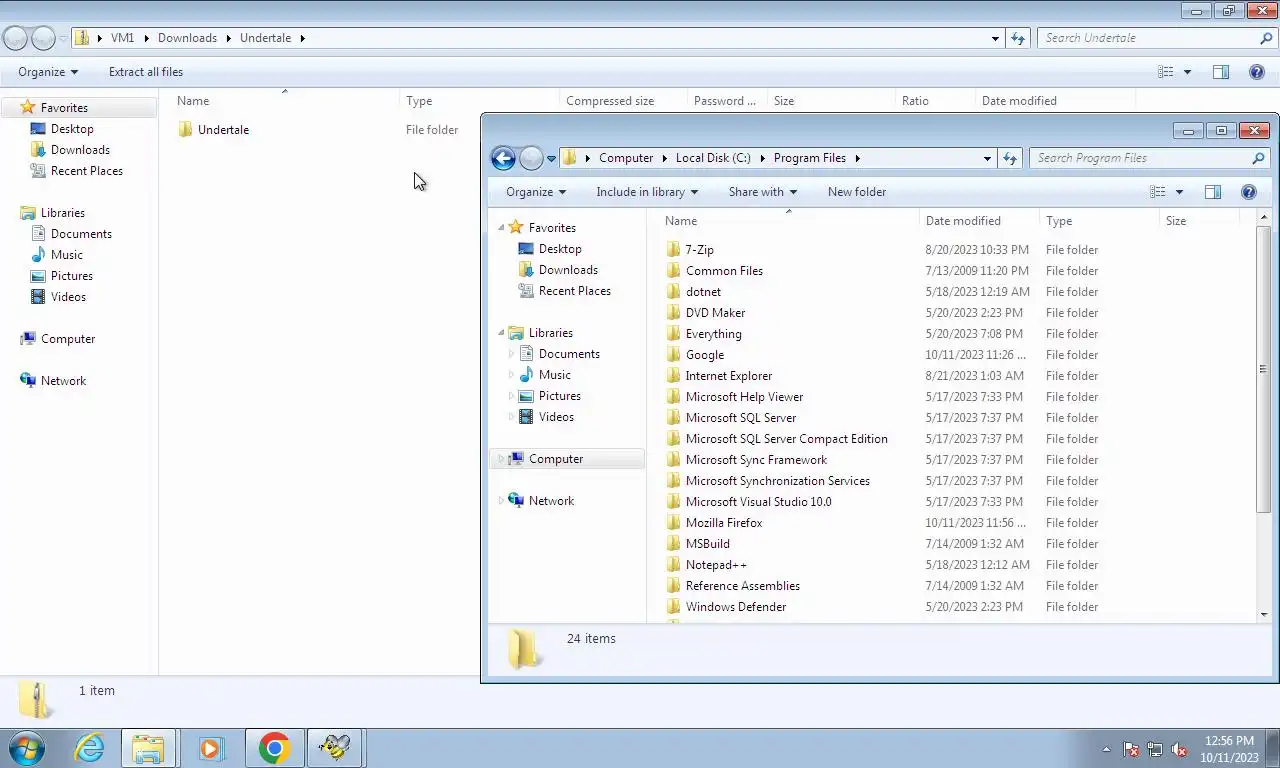Open the Share with dropdown

[763, 192]
